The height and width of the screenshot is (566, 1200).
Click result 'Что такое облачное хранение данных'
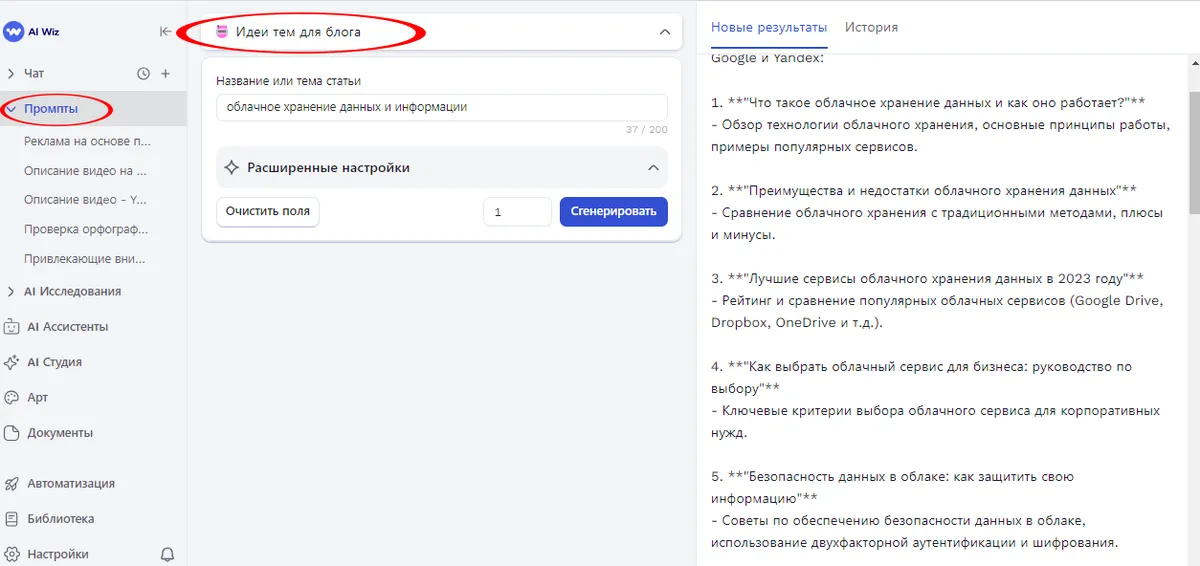coord(929,103)
